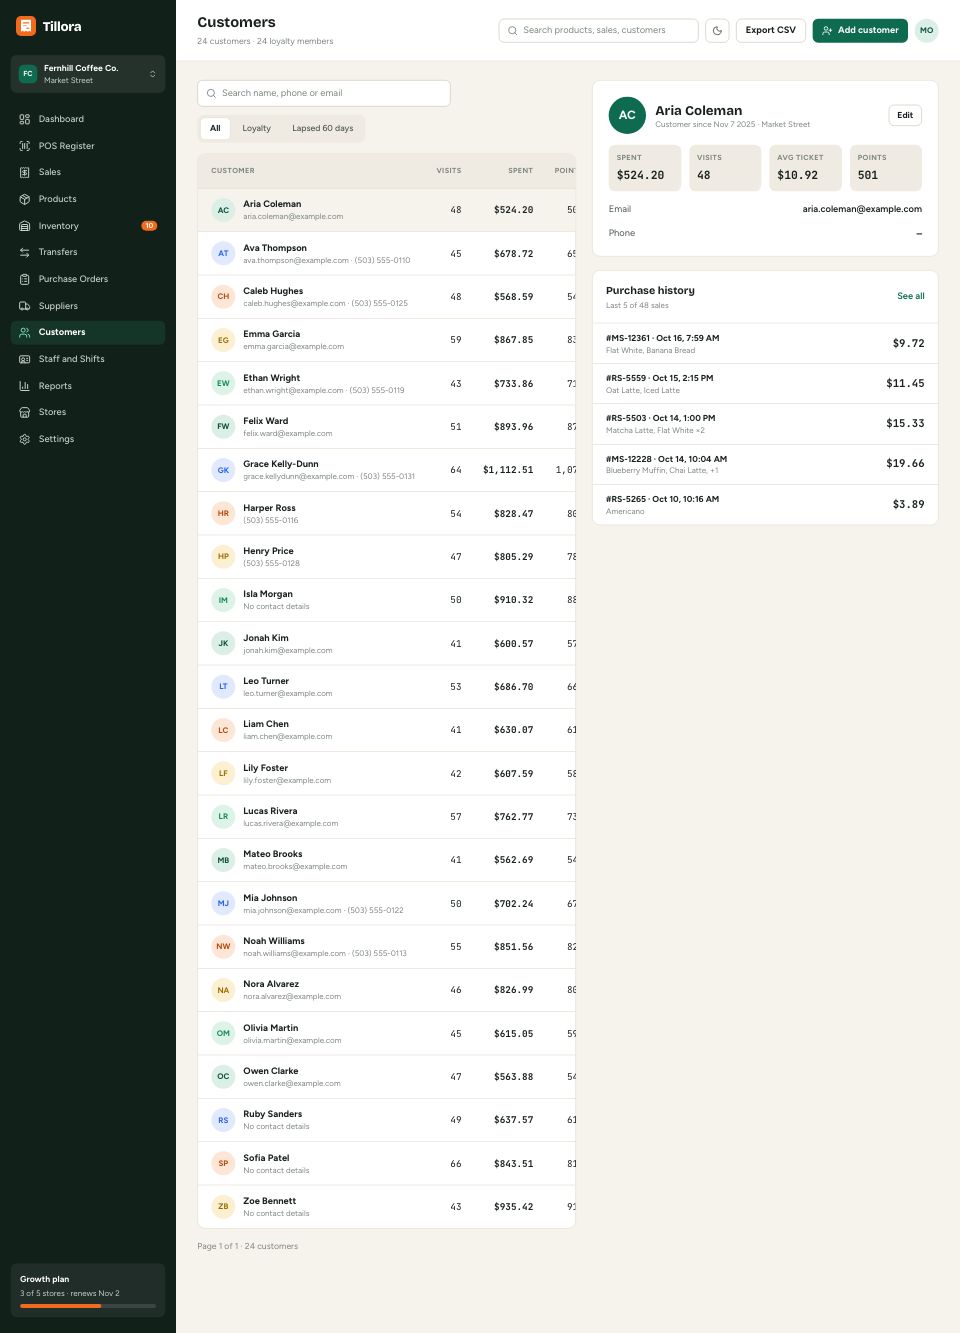The image size is (960, 1333).
Task: Click the Reports chart icon
Action: (x=24, y=386)
